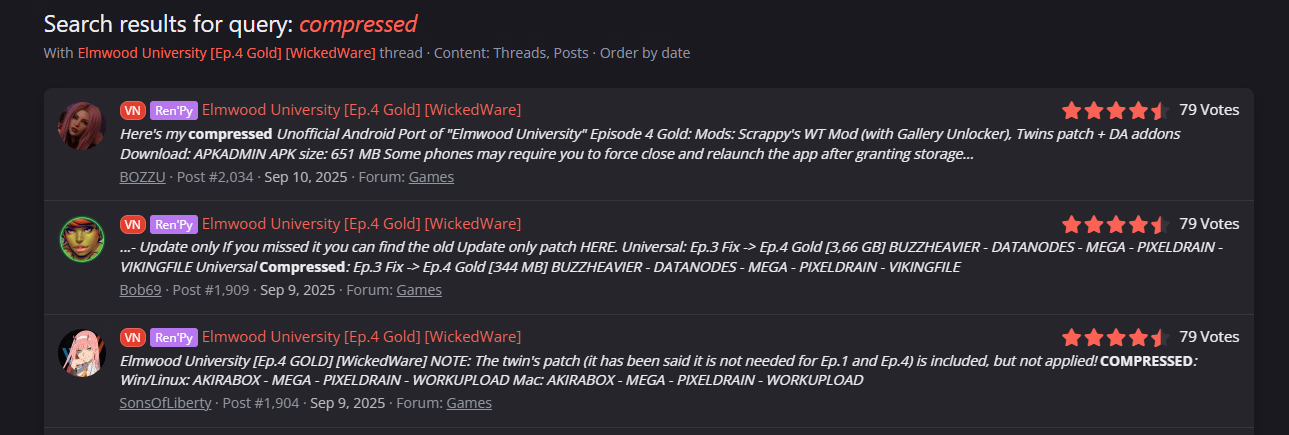
Task: Click the Ren'Py tag on Bob69's result
Action: pos(173,224)
